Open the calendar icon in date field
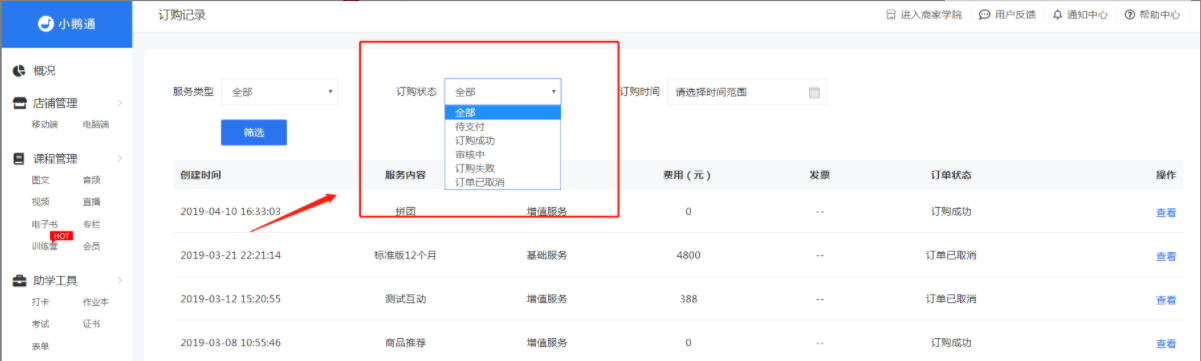The image size is (1201, 361). tap(814, 92)
